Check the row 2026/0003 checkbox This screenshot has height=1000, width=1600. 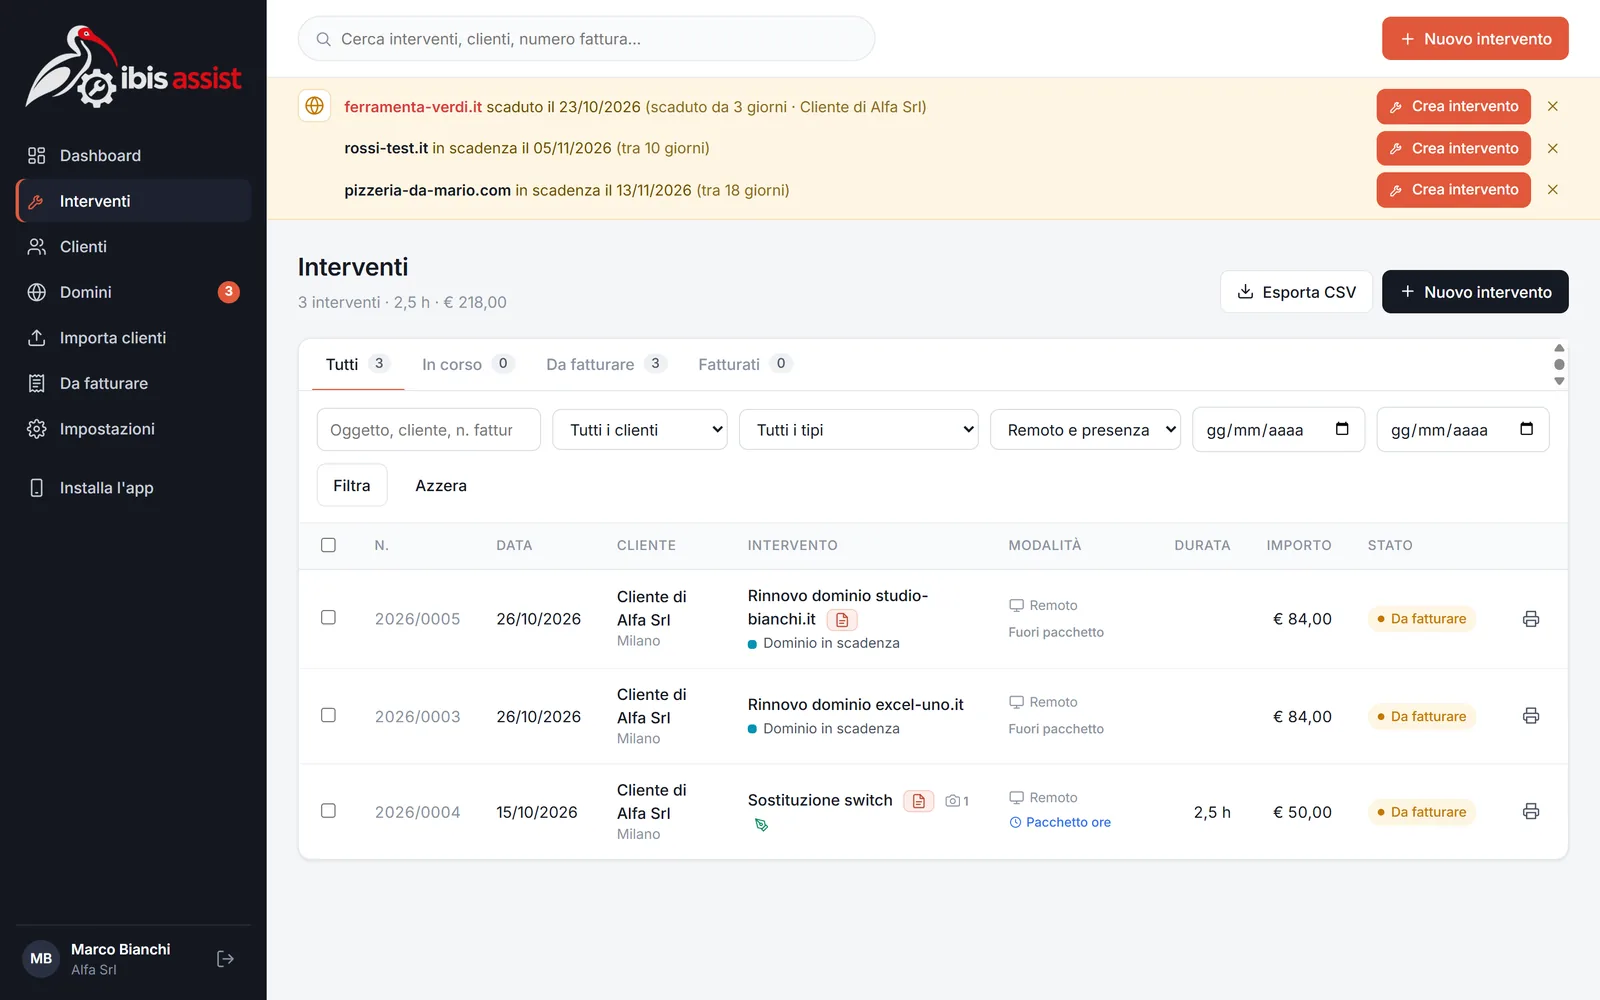tap(328, 715)
